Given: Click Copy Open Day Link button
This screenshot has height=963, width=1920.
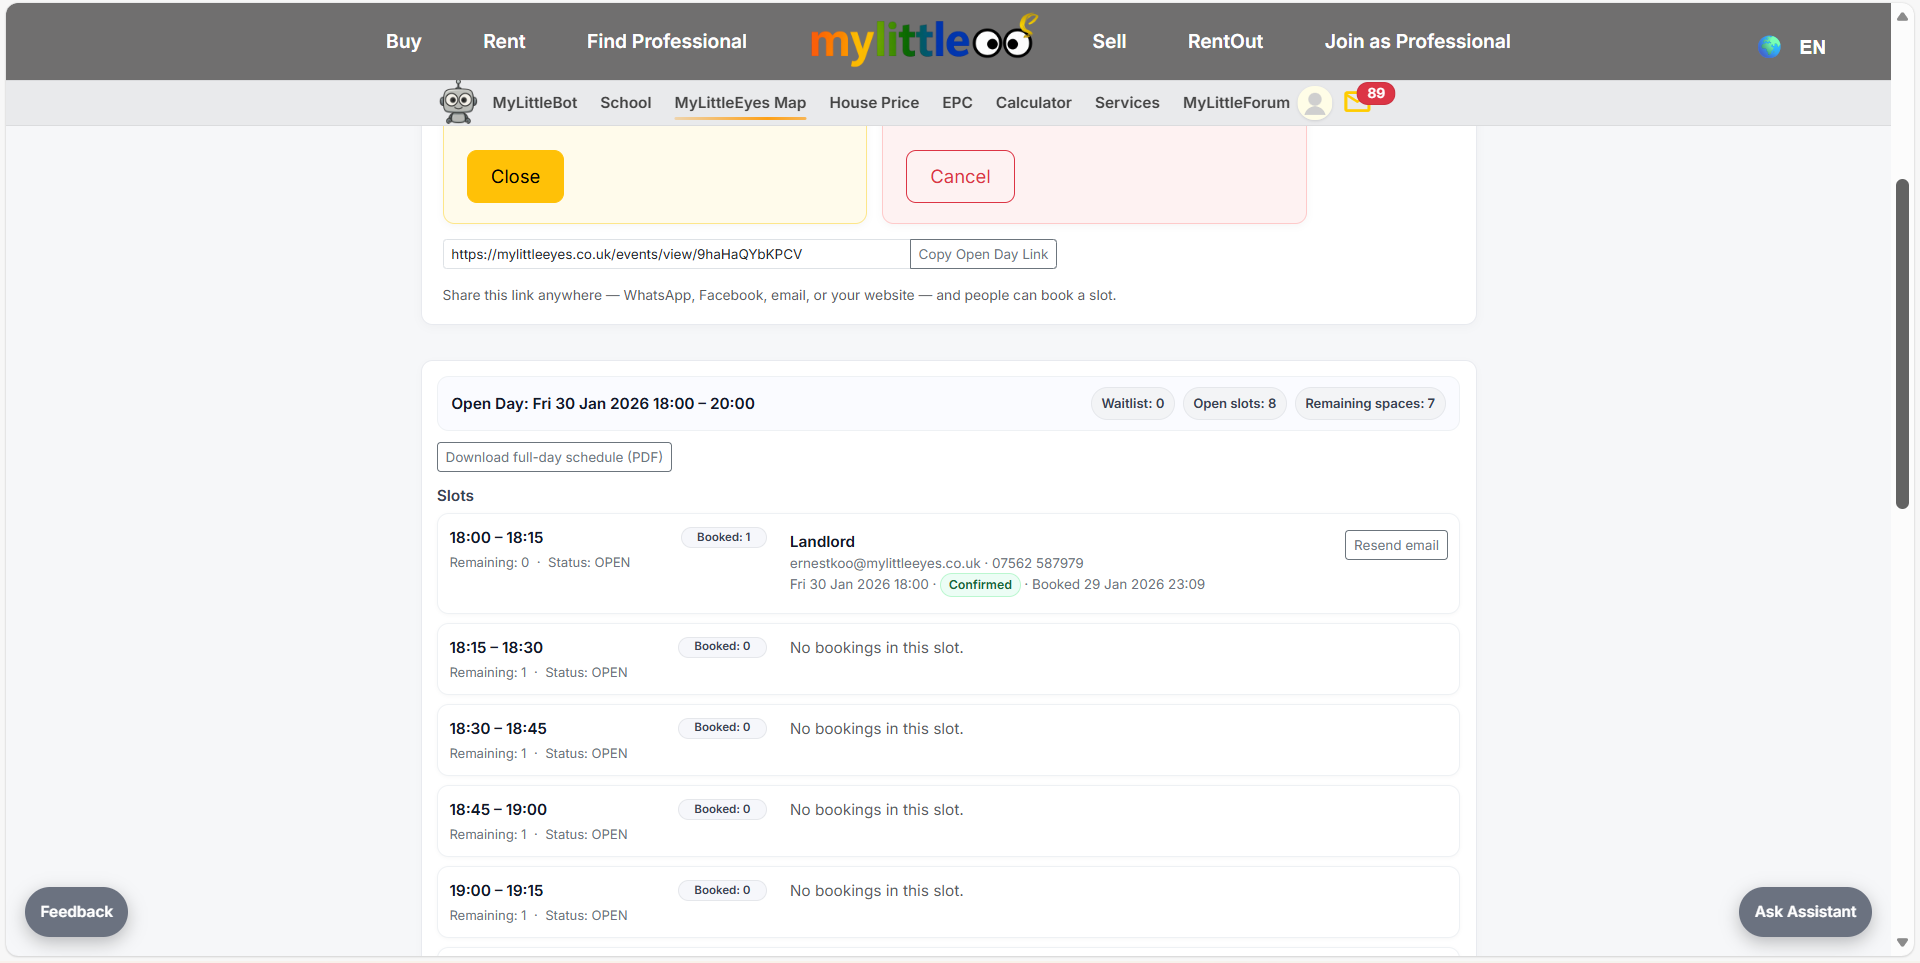Looking at the screenshot, I should (982, 254).
